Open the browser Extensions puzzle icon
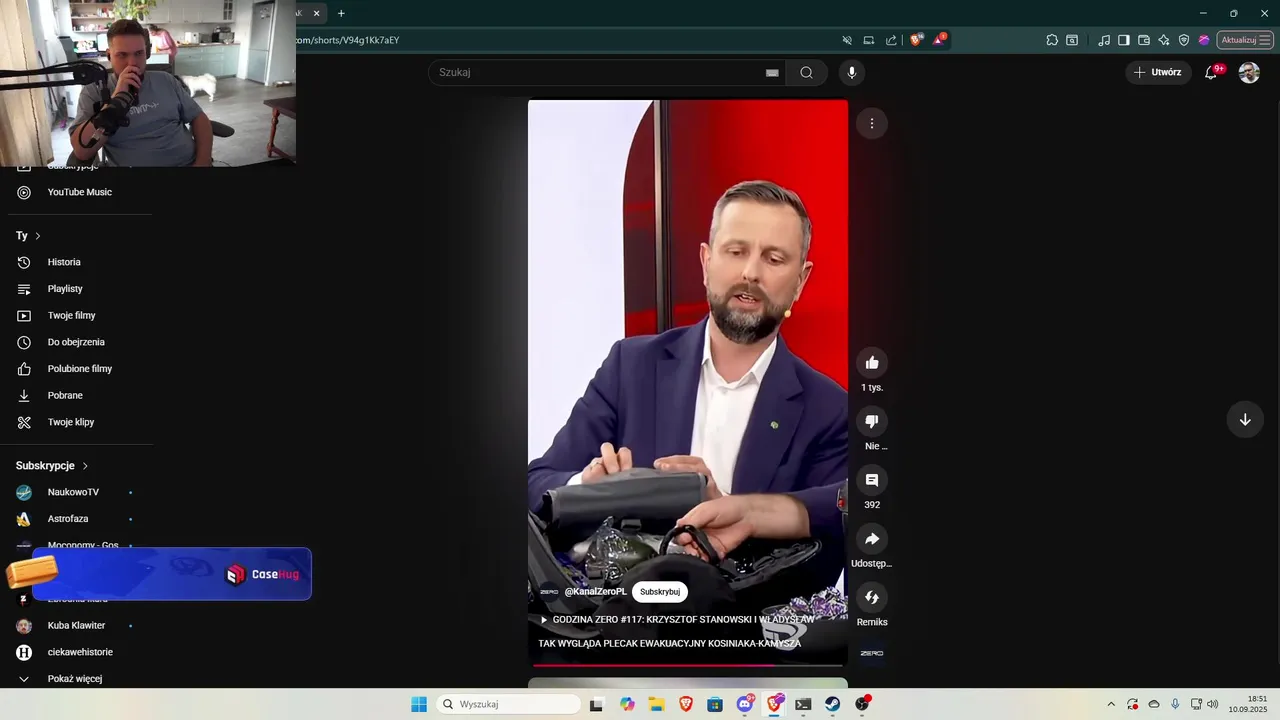 click(1052, 40)
